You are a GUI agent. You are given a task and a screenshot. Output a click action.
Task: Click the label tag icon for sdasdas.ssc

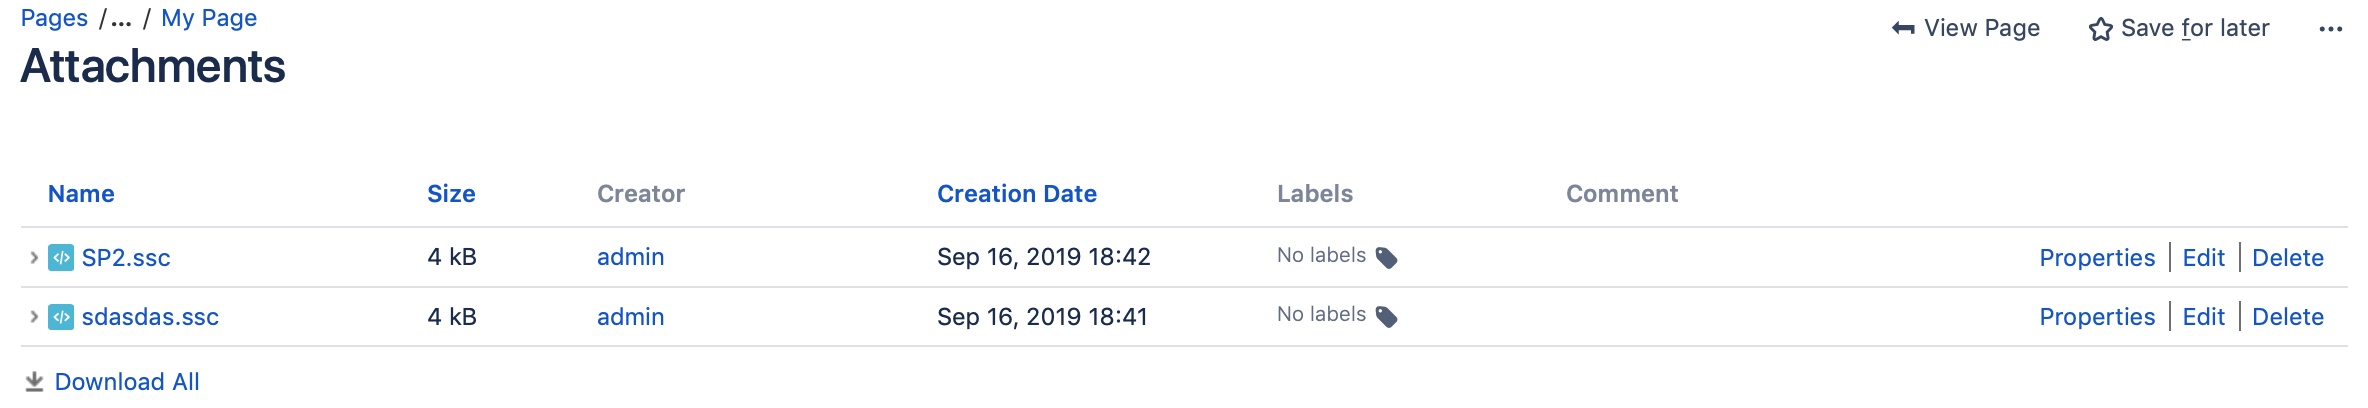click(x=1387, y=317)
